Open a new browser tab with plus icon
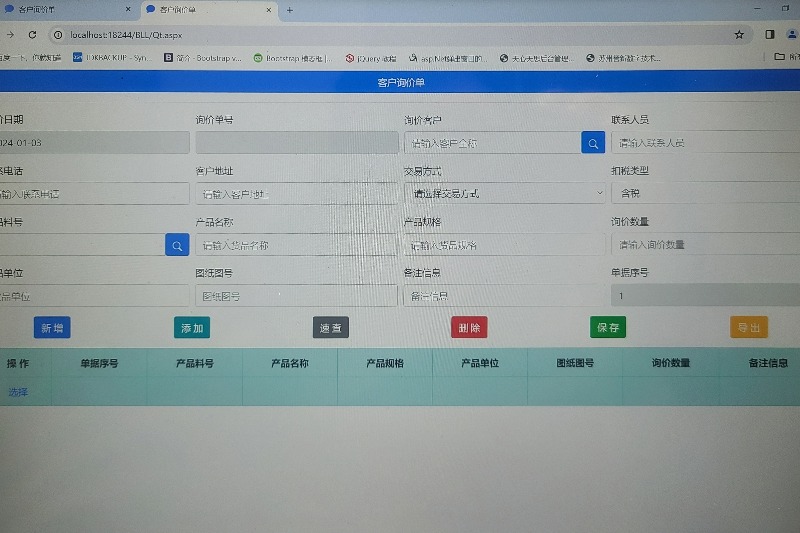The width and height of the screenshot is (800, 533). point(290,10)
